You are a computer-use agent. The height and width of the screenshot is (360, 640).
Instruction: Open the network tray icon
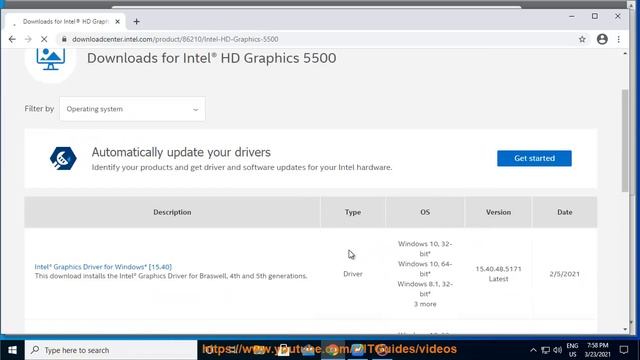[546, 350]
